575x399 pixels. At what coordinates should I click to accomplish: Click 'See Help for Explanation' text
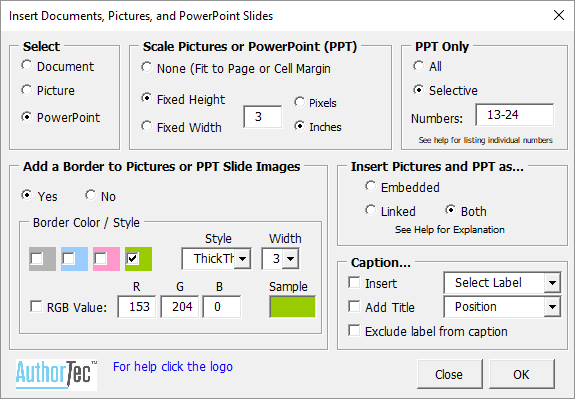click(x=450, y=230)
